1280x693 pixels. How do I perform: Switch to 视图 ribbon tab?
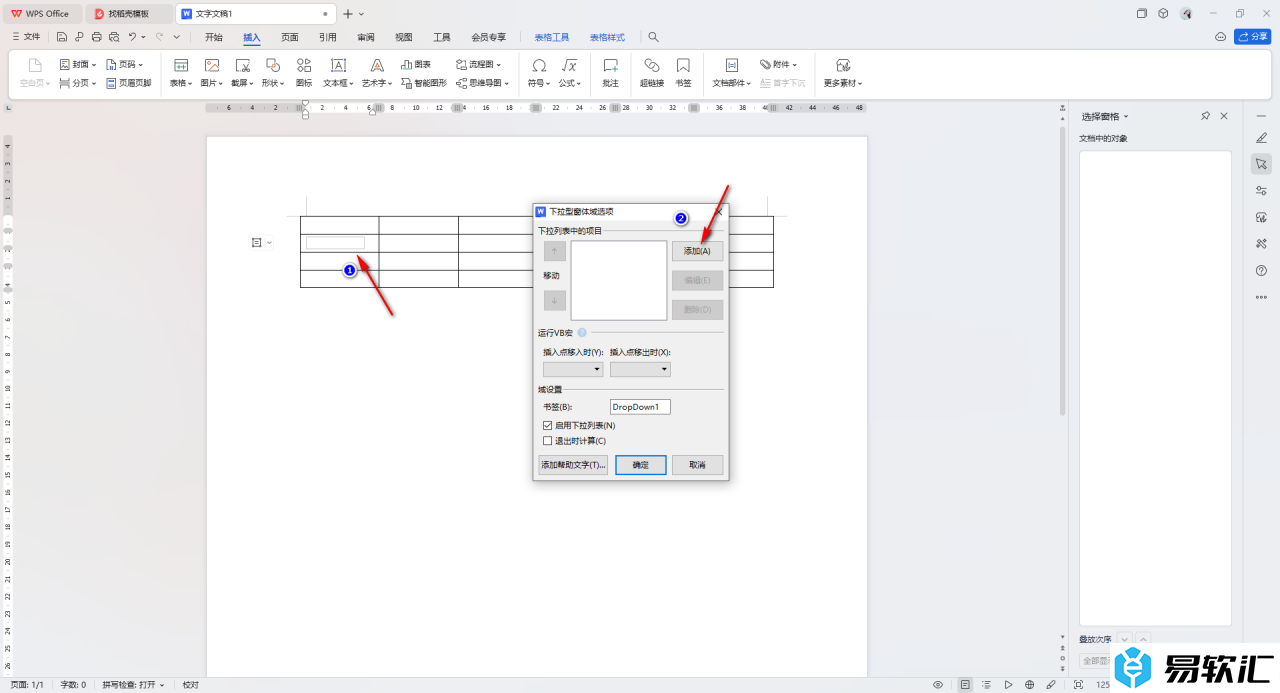tap(404, 37)
